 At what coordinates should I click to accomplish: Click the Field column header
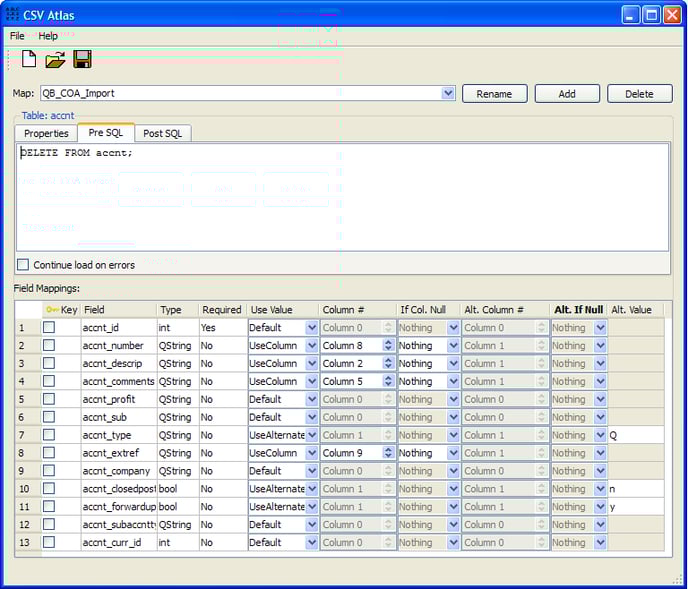click(x=118, y=310)
